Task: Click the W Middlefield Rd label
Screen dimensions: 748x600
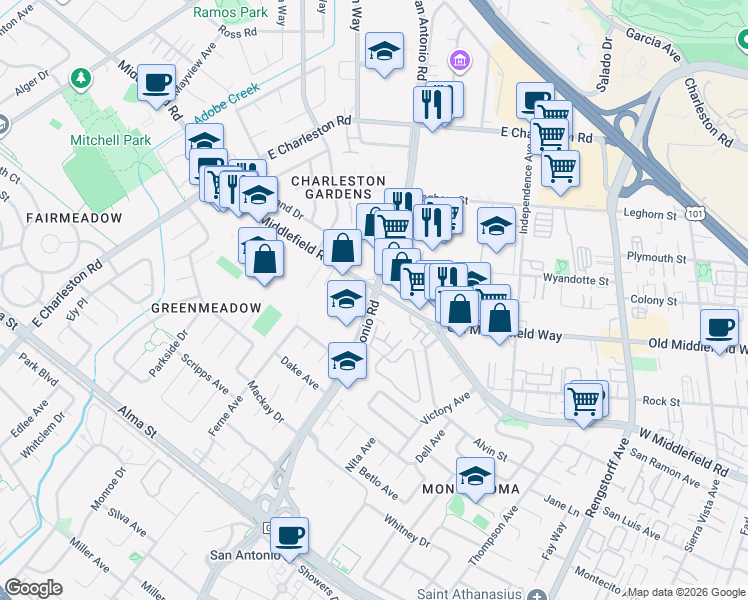Action: [684, 453]
